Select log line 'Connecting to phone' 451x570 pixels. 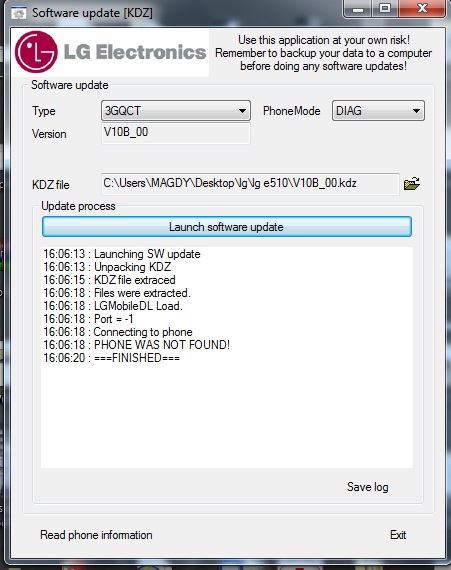pyautogui.click(x=118, y=332)
